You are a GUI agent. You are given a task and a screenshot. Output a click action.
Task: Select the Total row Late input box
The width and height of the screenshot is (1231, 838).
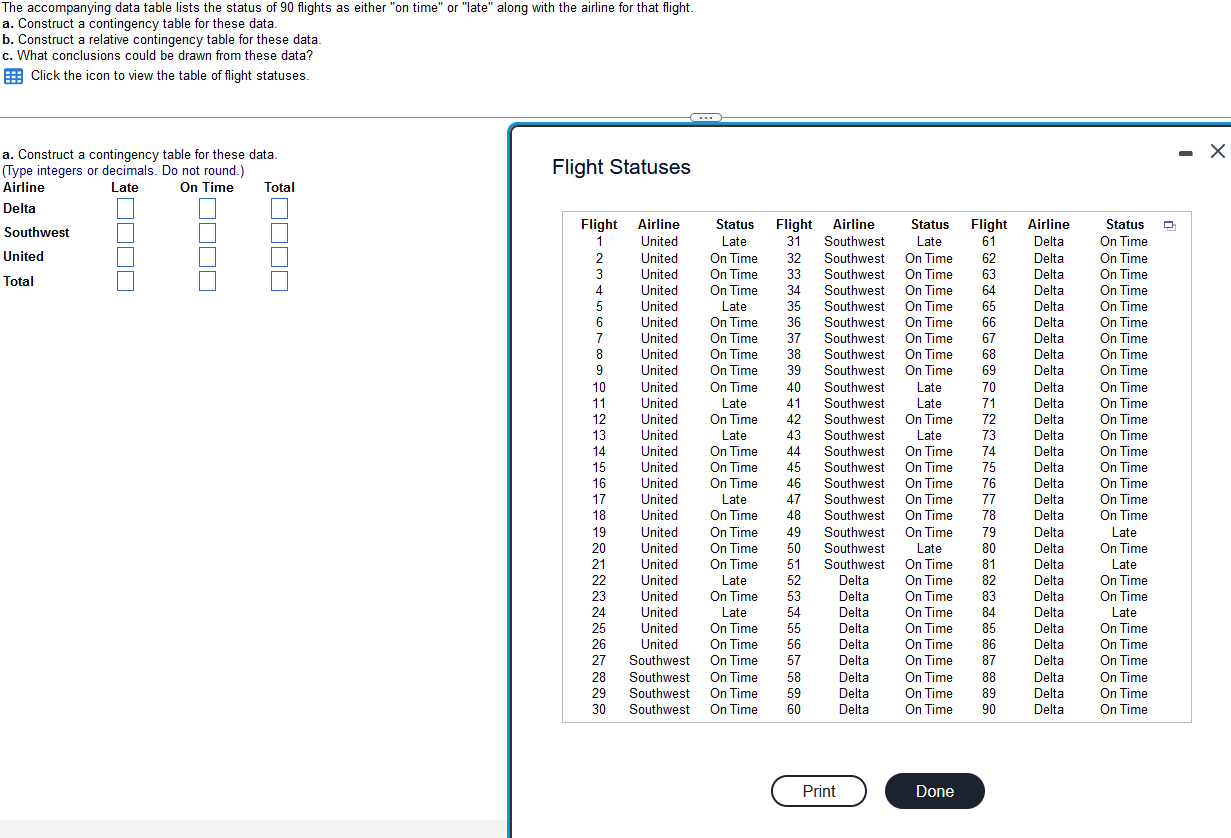[125, 281]
